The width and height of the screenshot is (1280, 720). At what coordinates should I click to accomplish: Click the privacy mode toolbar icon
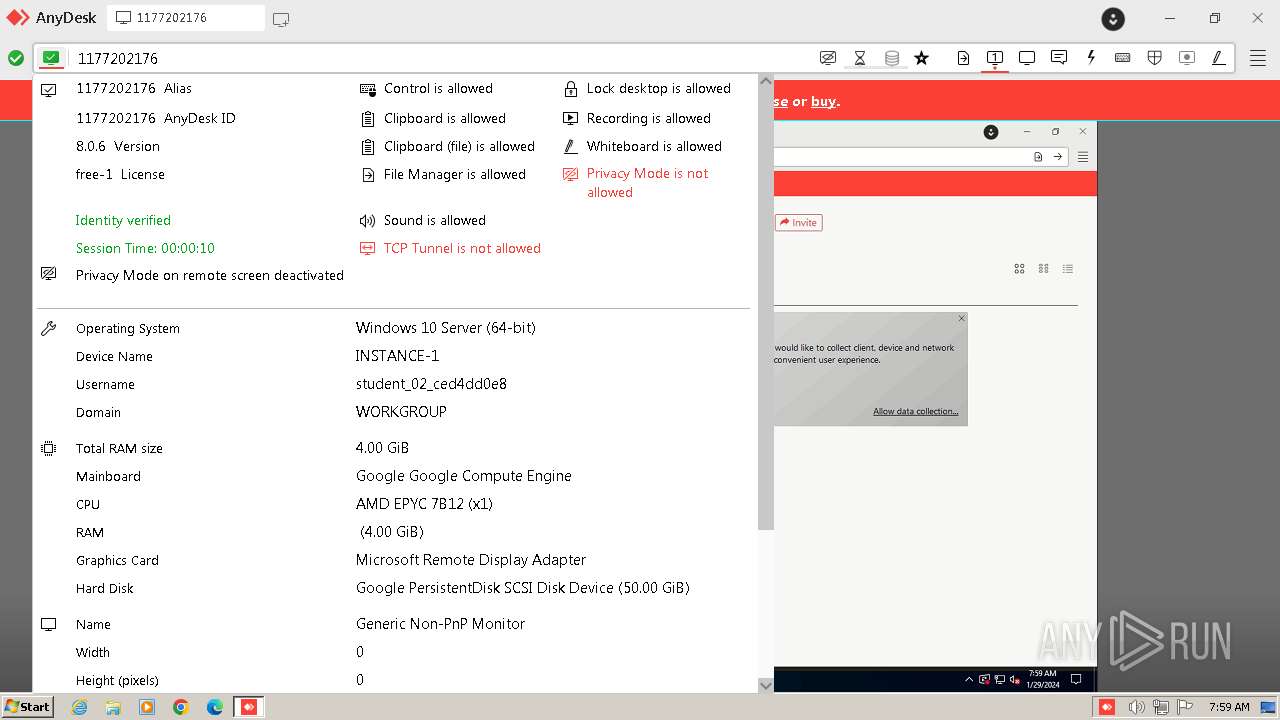[828, 58]
